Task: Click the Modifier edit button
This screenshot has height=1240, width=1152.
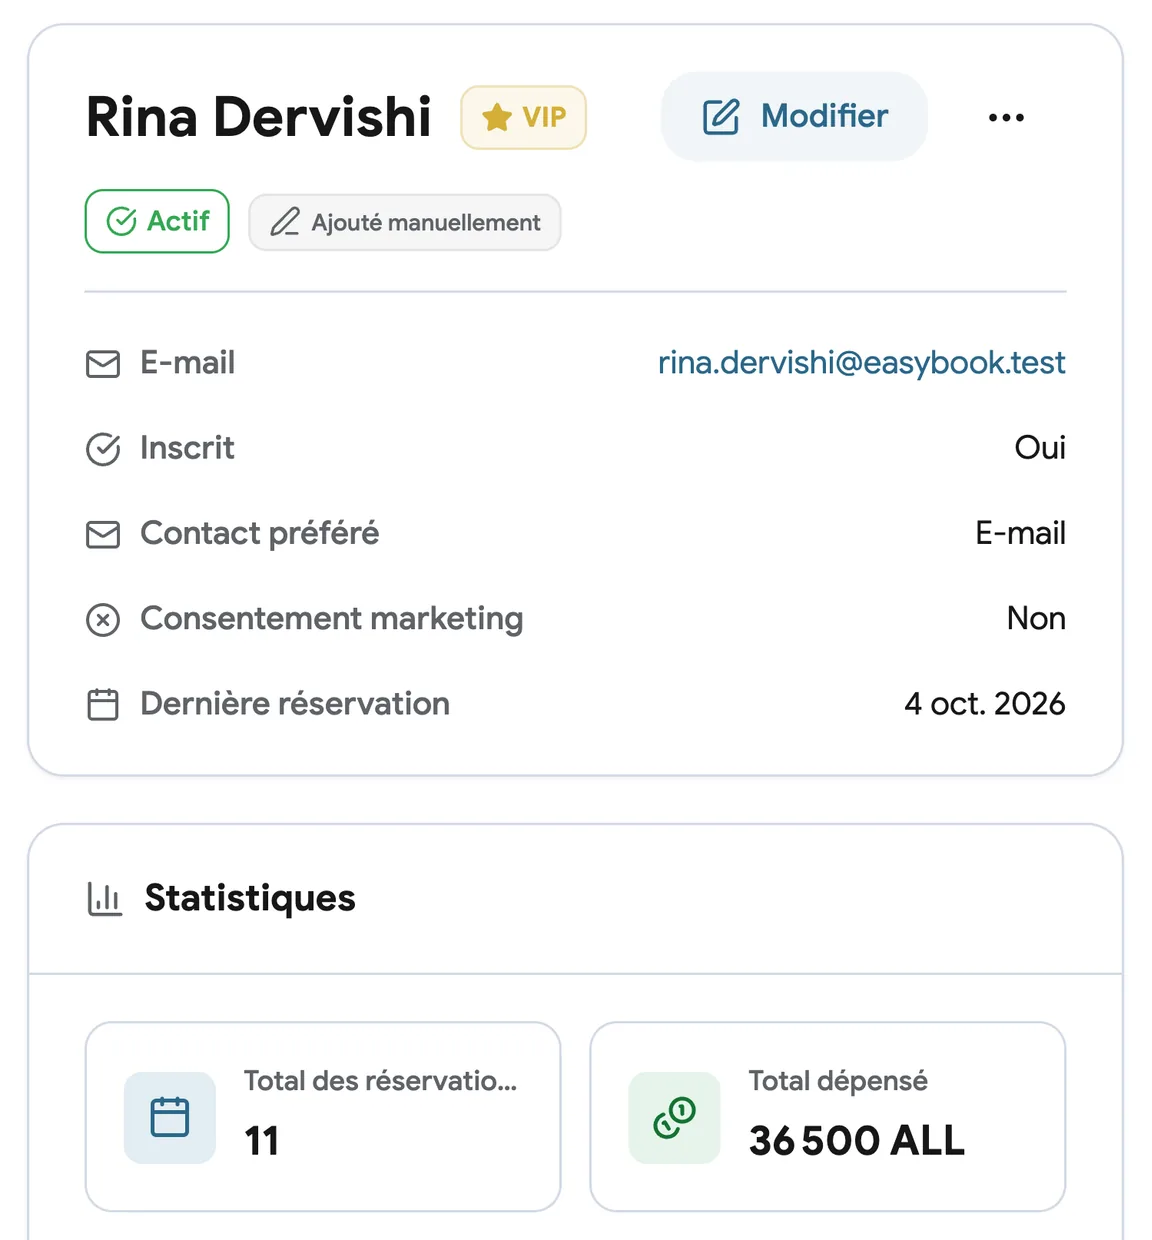Action: [x=794, y=116]
